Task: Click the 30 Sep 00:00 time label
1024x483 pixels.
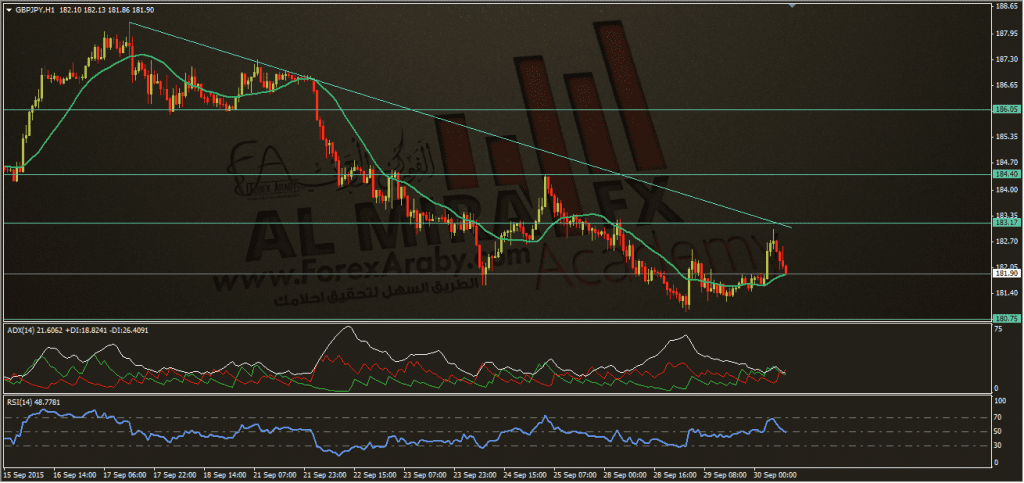Action: tap(776, 475)
